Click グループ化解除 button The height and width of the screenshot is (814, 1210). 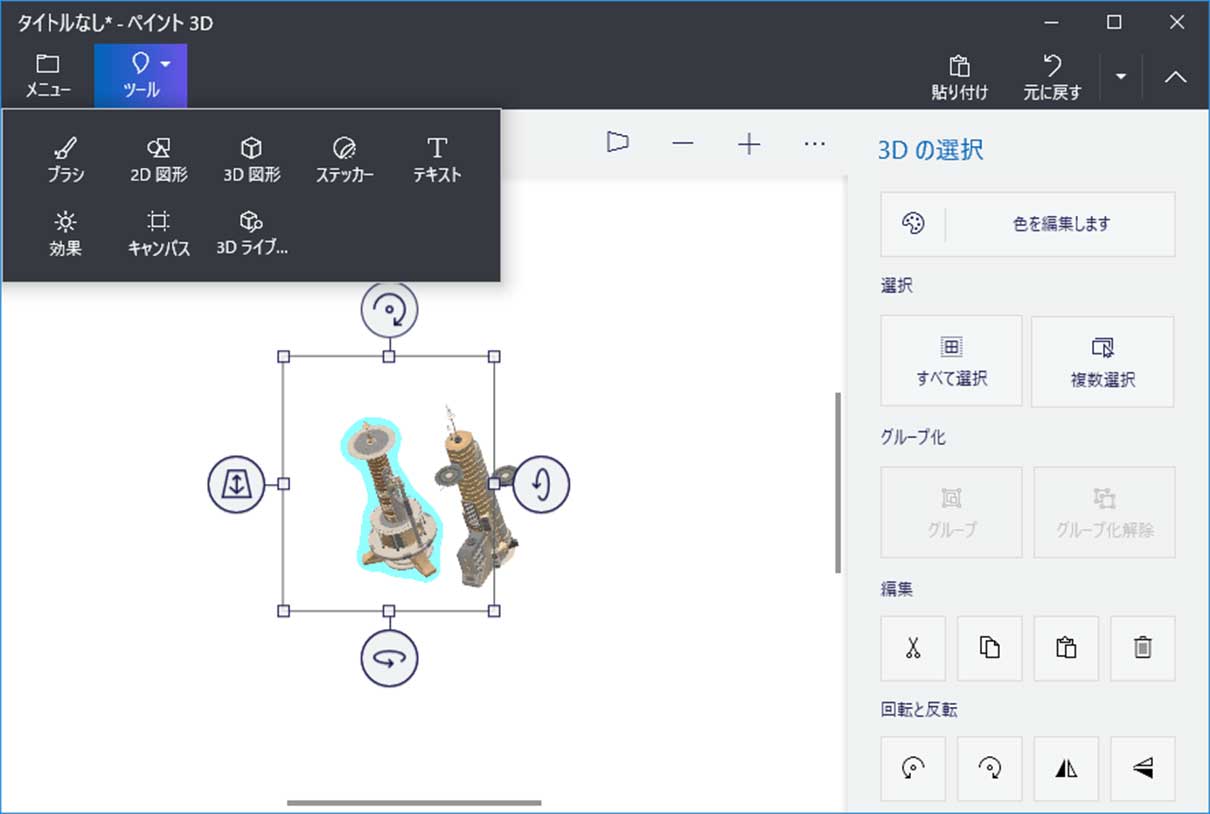pos(1104,512)
